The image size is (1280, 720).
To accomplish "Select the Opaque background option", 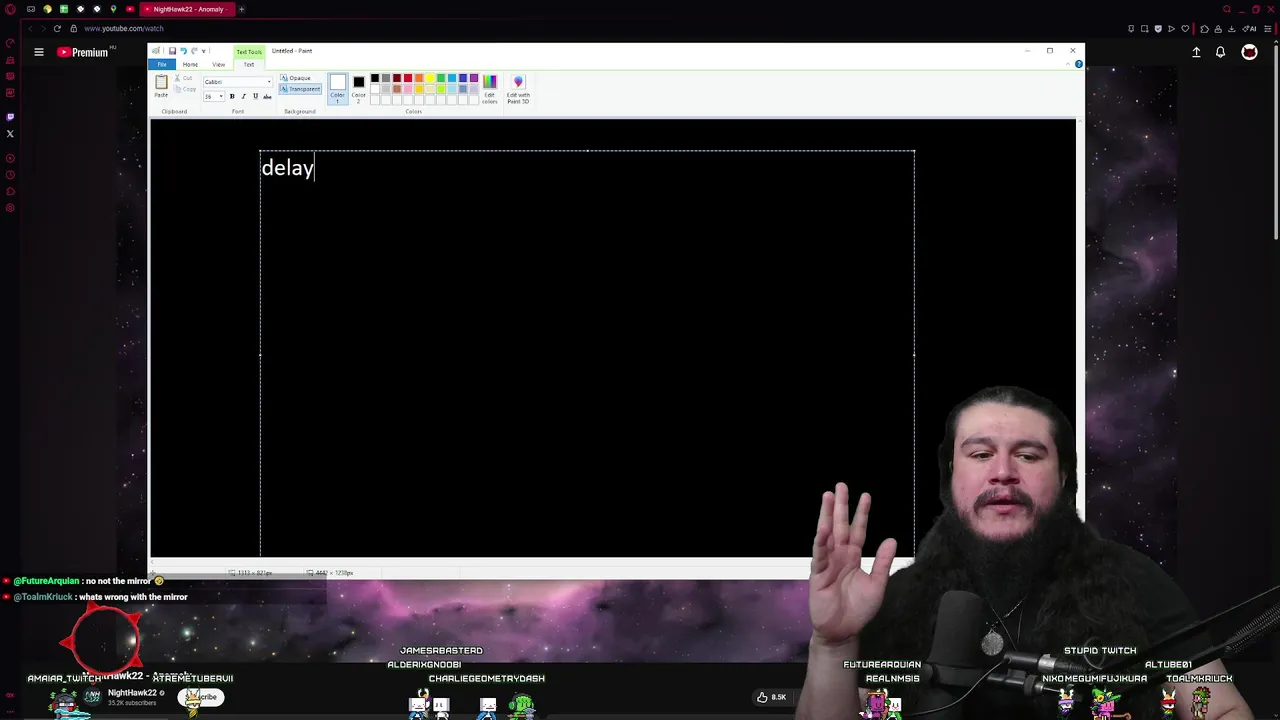I will coord(296,78).
